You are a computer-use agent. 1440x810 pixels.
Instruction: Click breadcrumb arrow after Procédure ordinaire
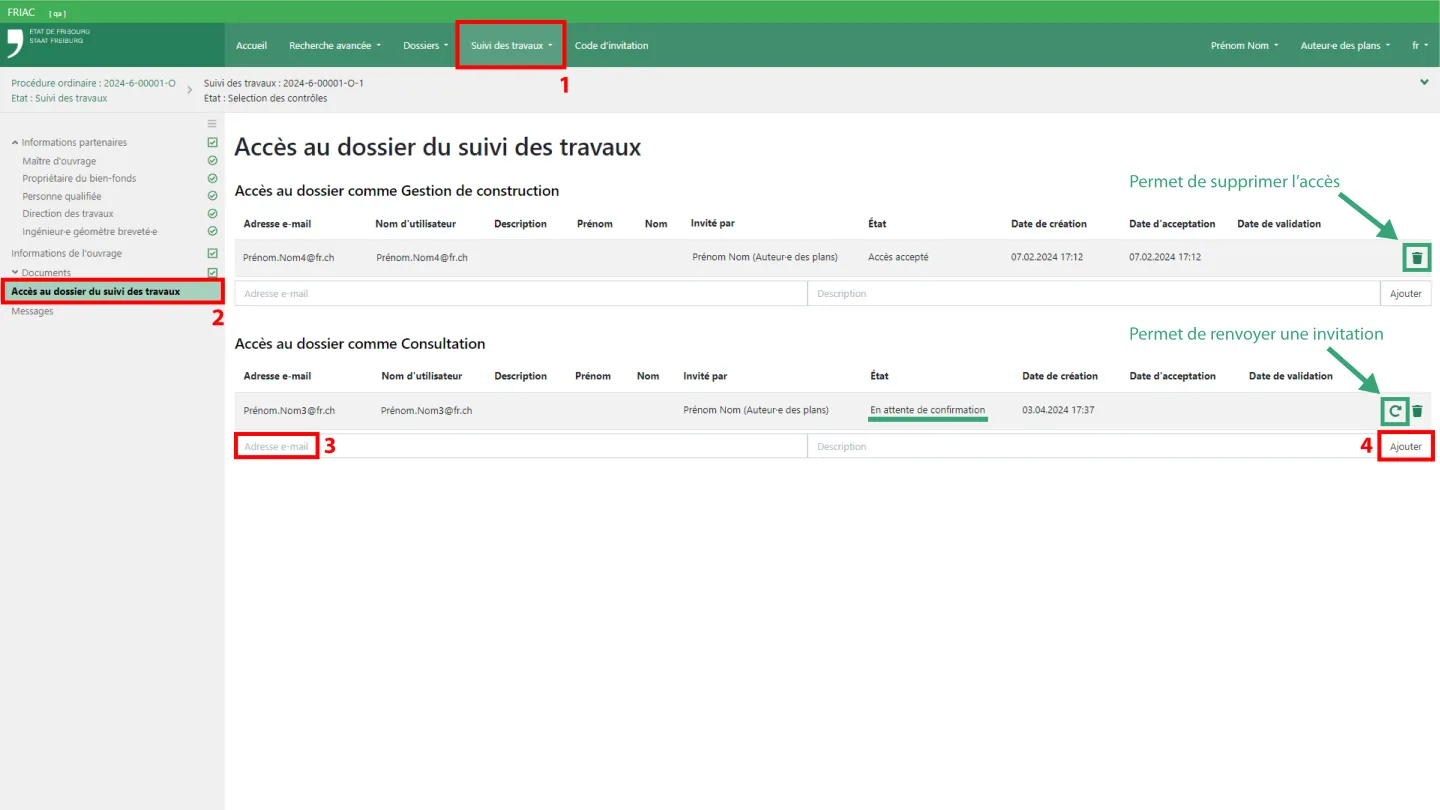190,91
